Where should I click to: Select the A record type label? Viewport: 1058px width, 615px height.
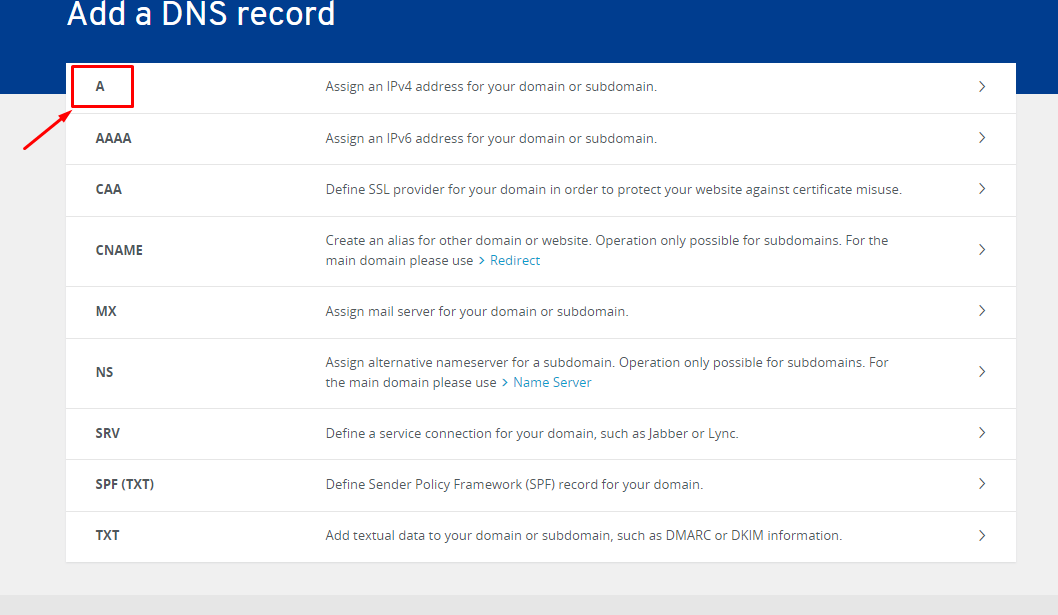tap(100, 87)
